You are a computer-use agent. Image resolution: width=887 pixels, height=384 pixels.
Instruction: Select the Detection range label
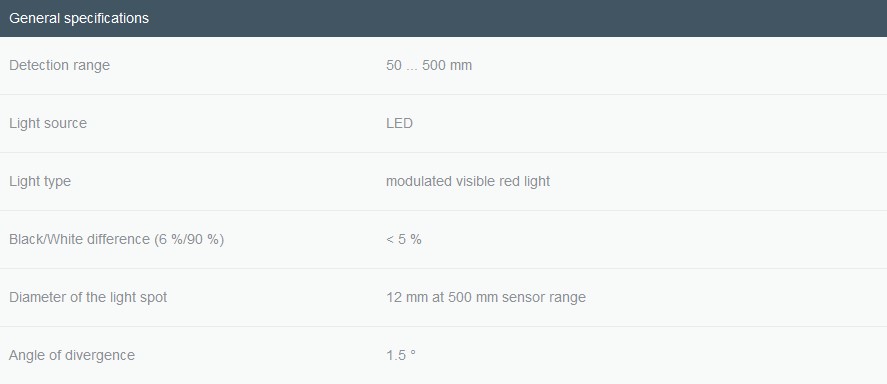pyautogui.click(x=59, y=65)
